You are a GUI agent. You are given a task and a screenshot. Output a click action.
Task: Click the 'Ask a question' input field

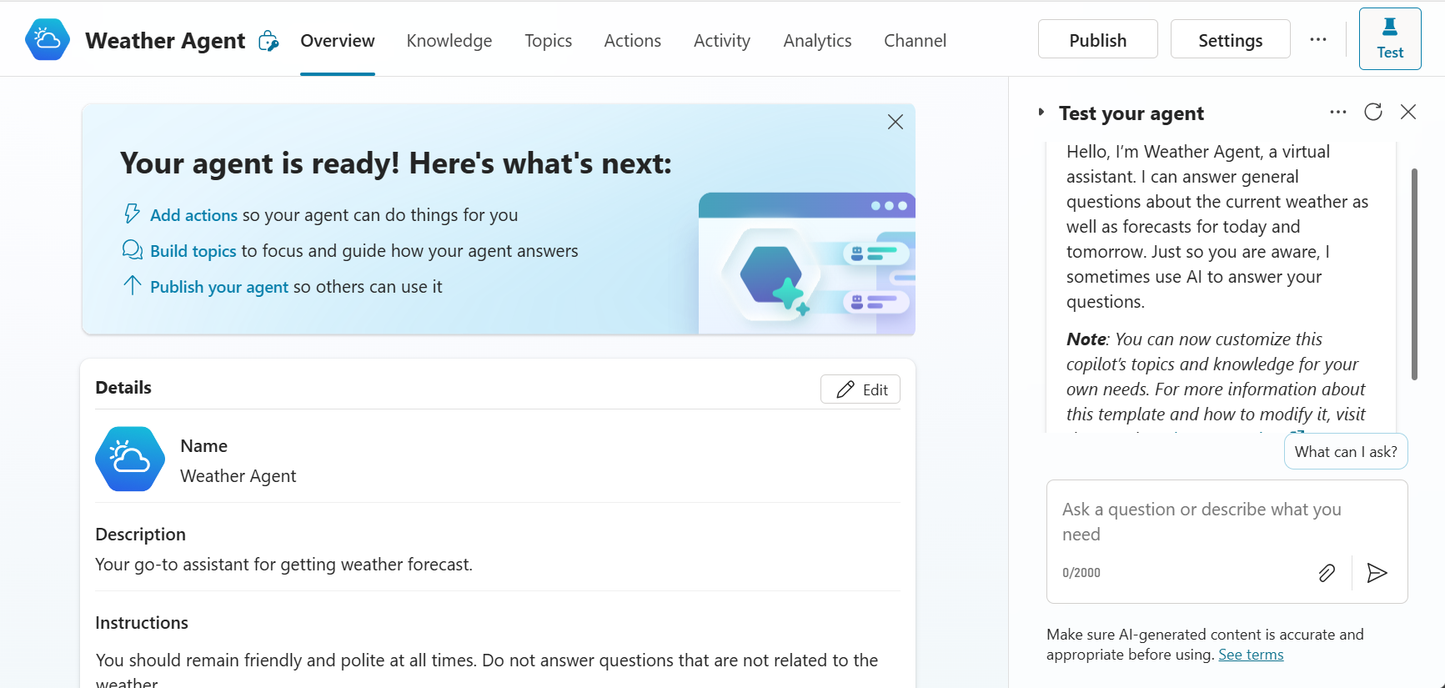coord(1202,521)
